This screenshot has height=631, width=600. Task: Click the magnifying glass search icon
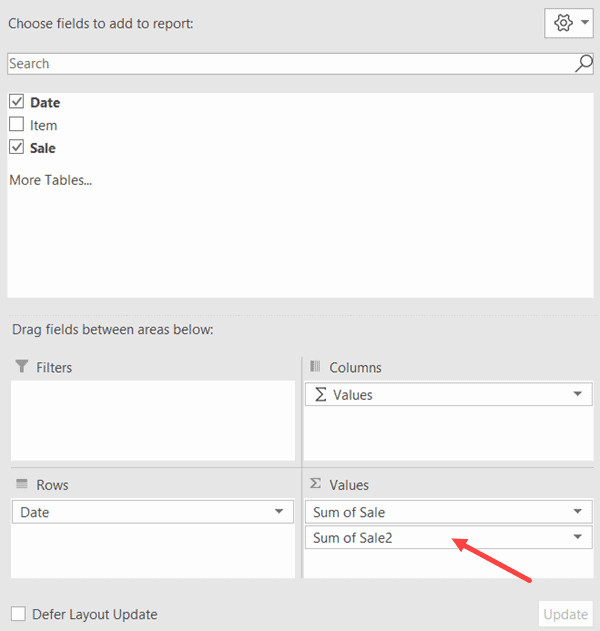583,63
